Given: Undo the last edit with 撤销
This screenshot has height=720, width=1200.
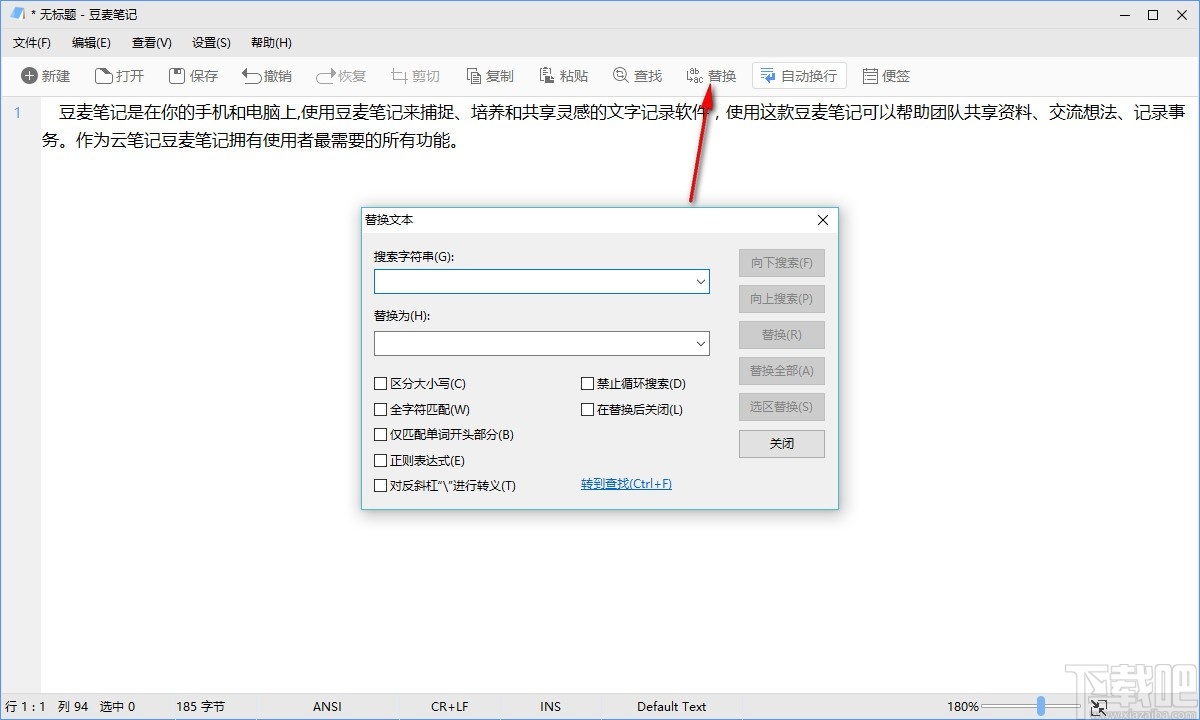Looking at the screenshot, I should tap(266, 75).
